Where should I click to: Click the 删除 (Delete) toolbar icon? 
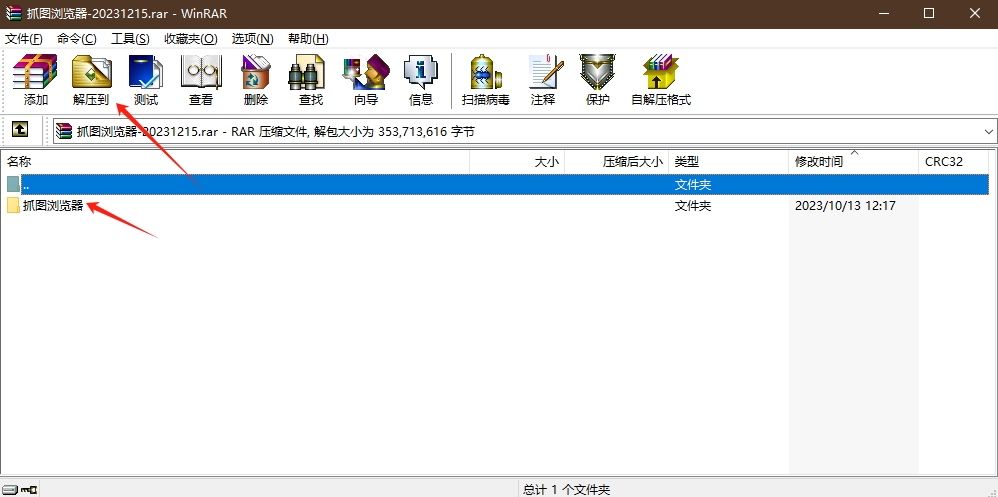point(256,80)
